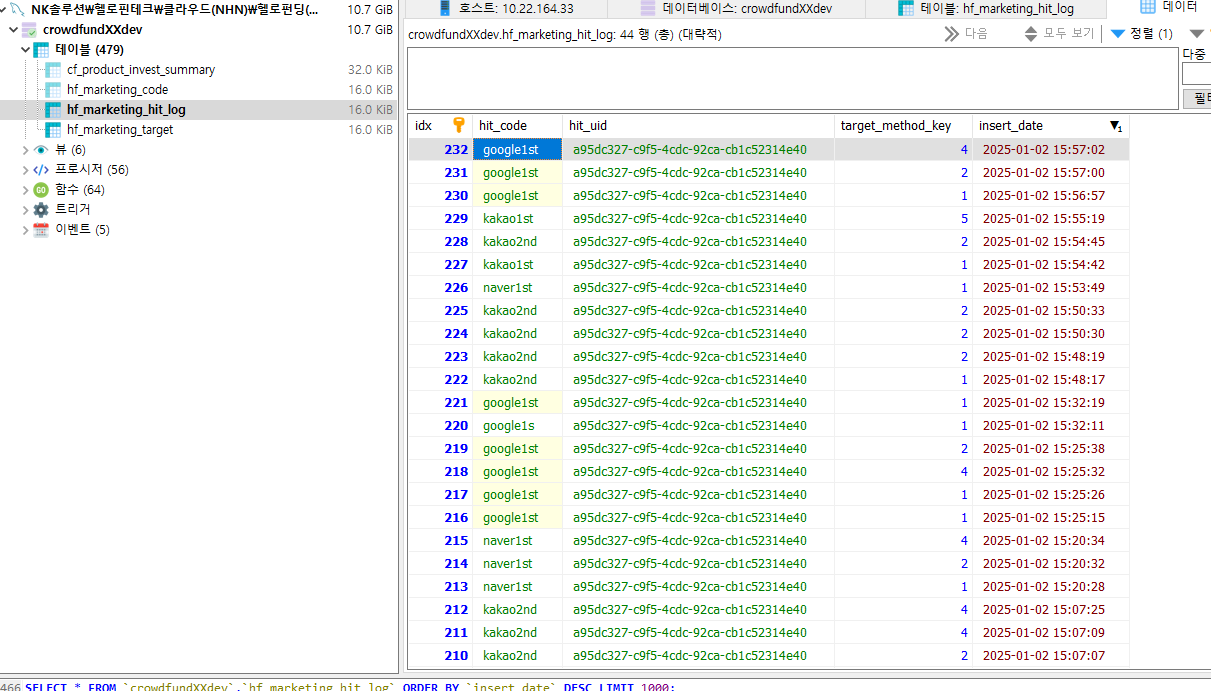This screenshot has width=1211, height=691.
Task: Click the hf_marketing_target table icon
Action: [x=54, y=130]
